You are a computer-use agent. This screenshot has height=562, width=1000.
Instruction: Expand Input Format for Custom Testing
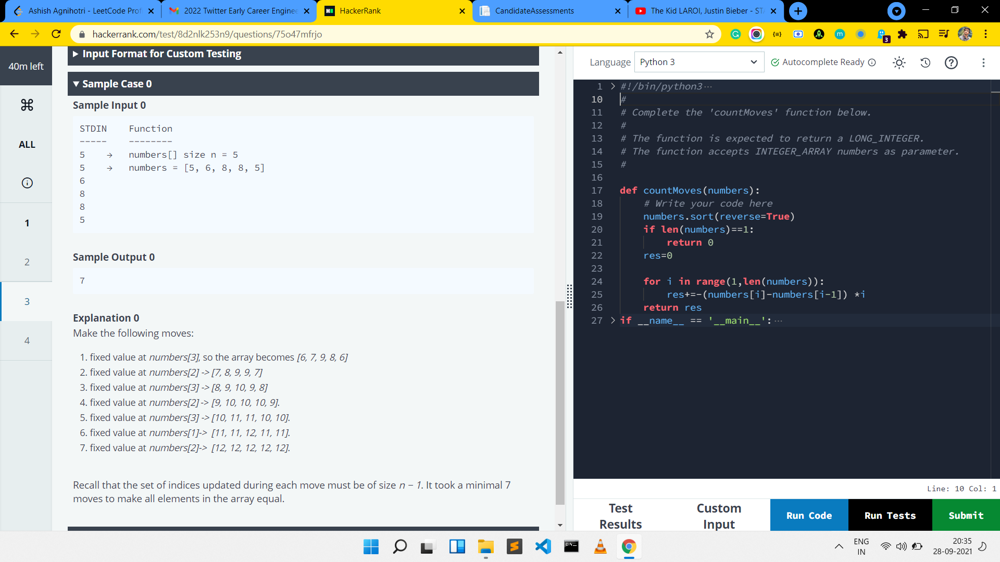click(x=76, y=54)
